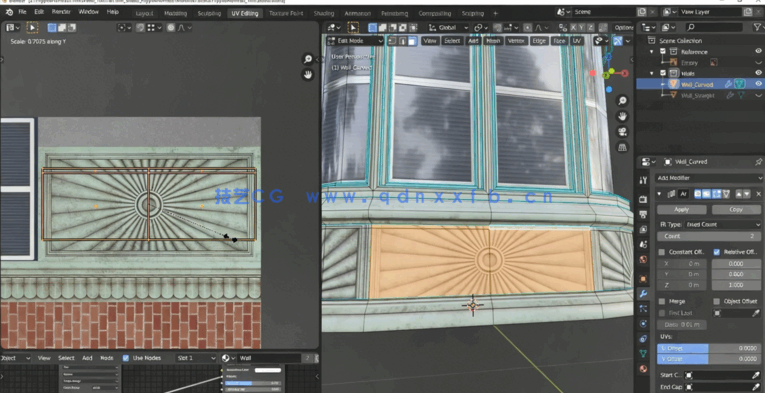765x393 pixels.
Task: Click the pan hand icon in 3D viewport
Action: (x=622, y=116)
